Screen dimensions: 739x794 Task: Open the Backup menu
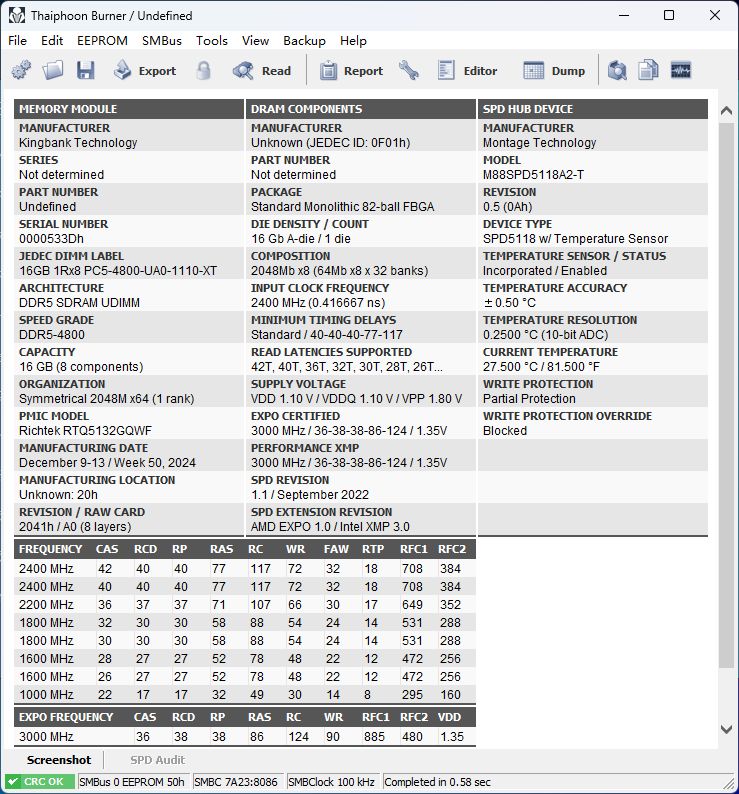pos(304,41)
